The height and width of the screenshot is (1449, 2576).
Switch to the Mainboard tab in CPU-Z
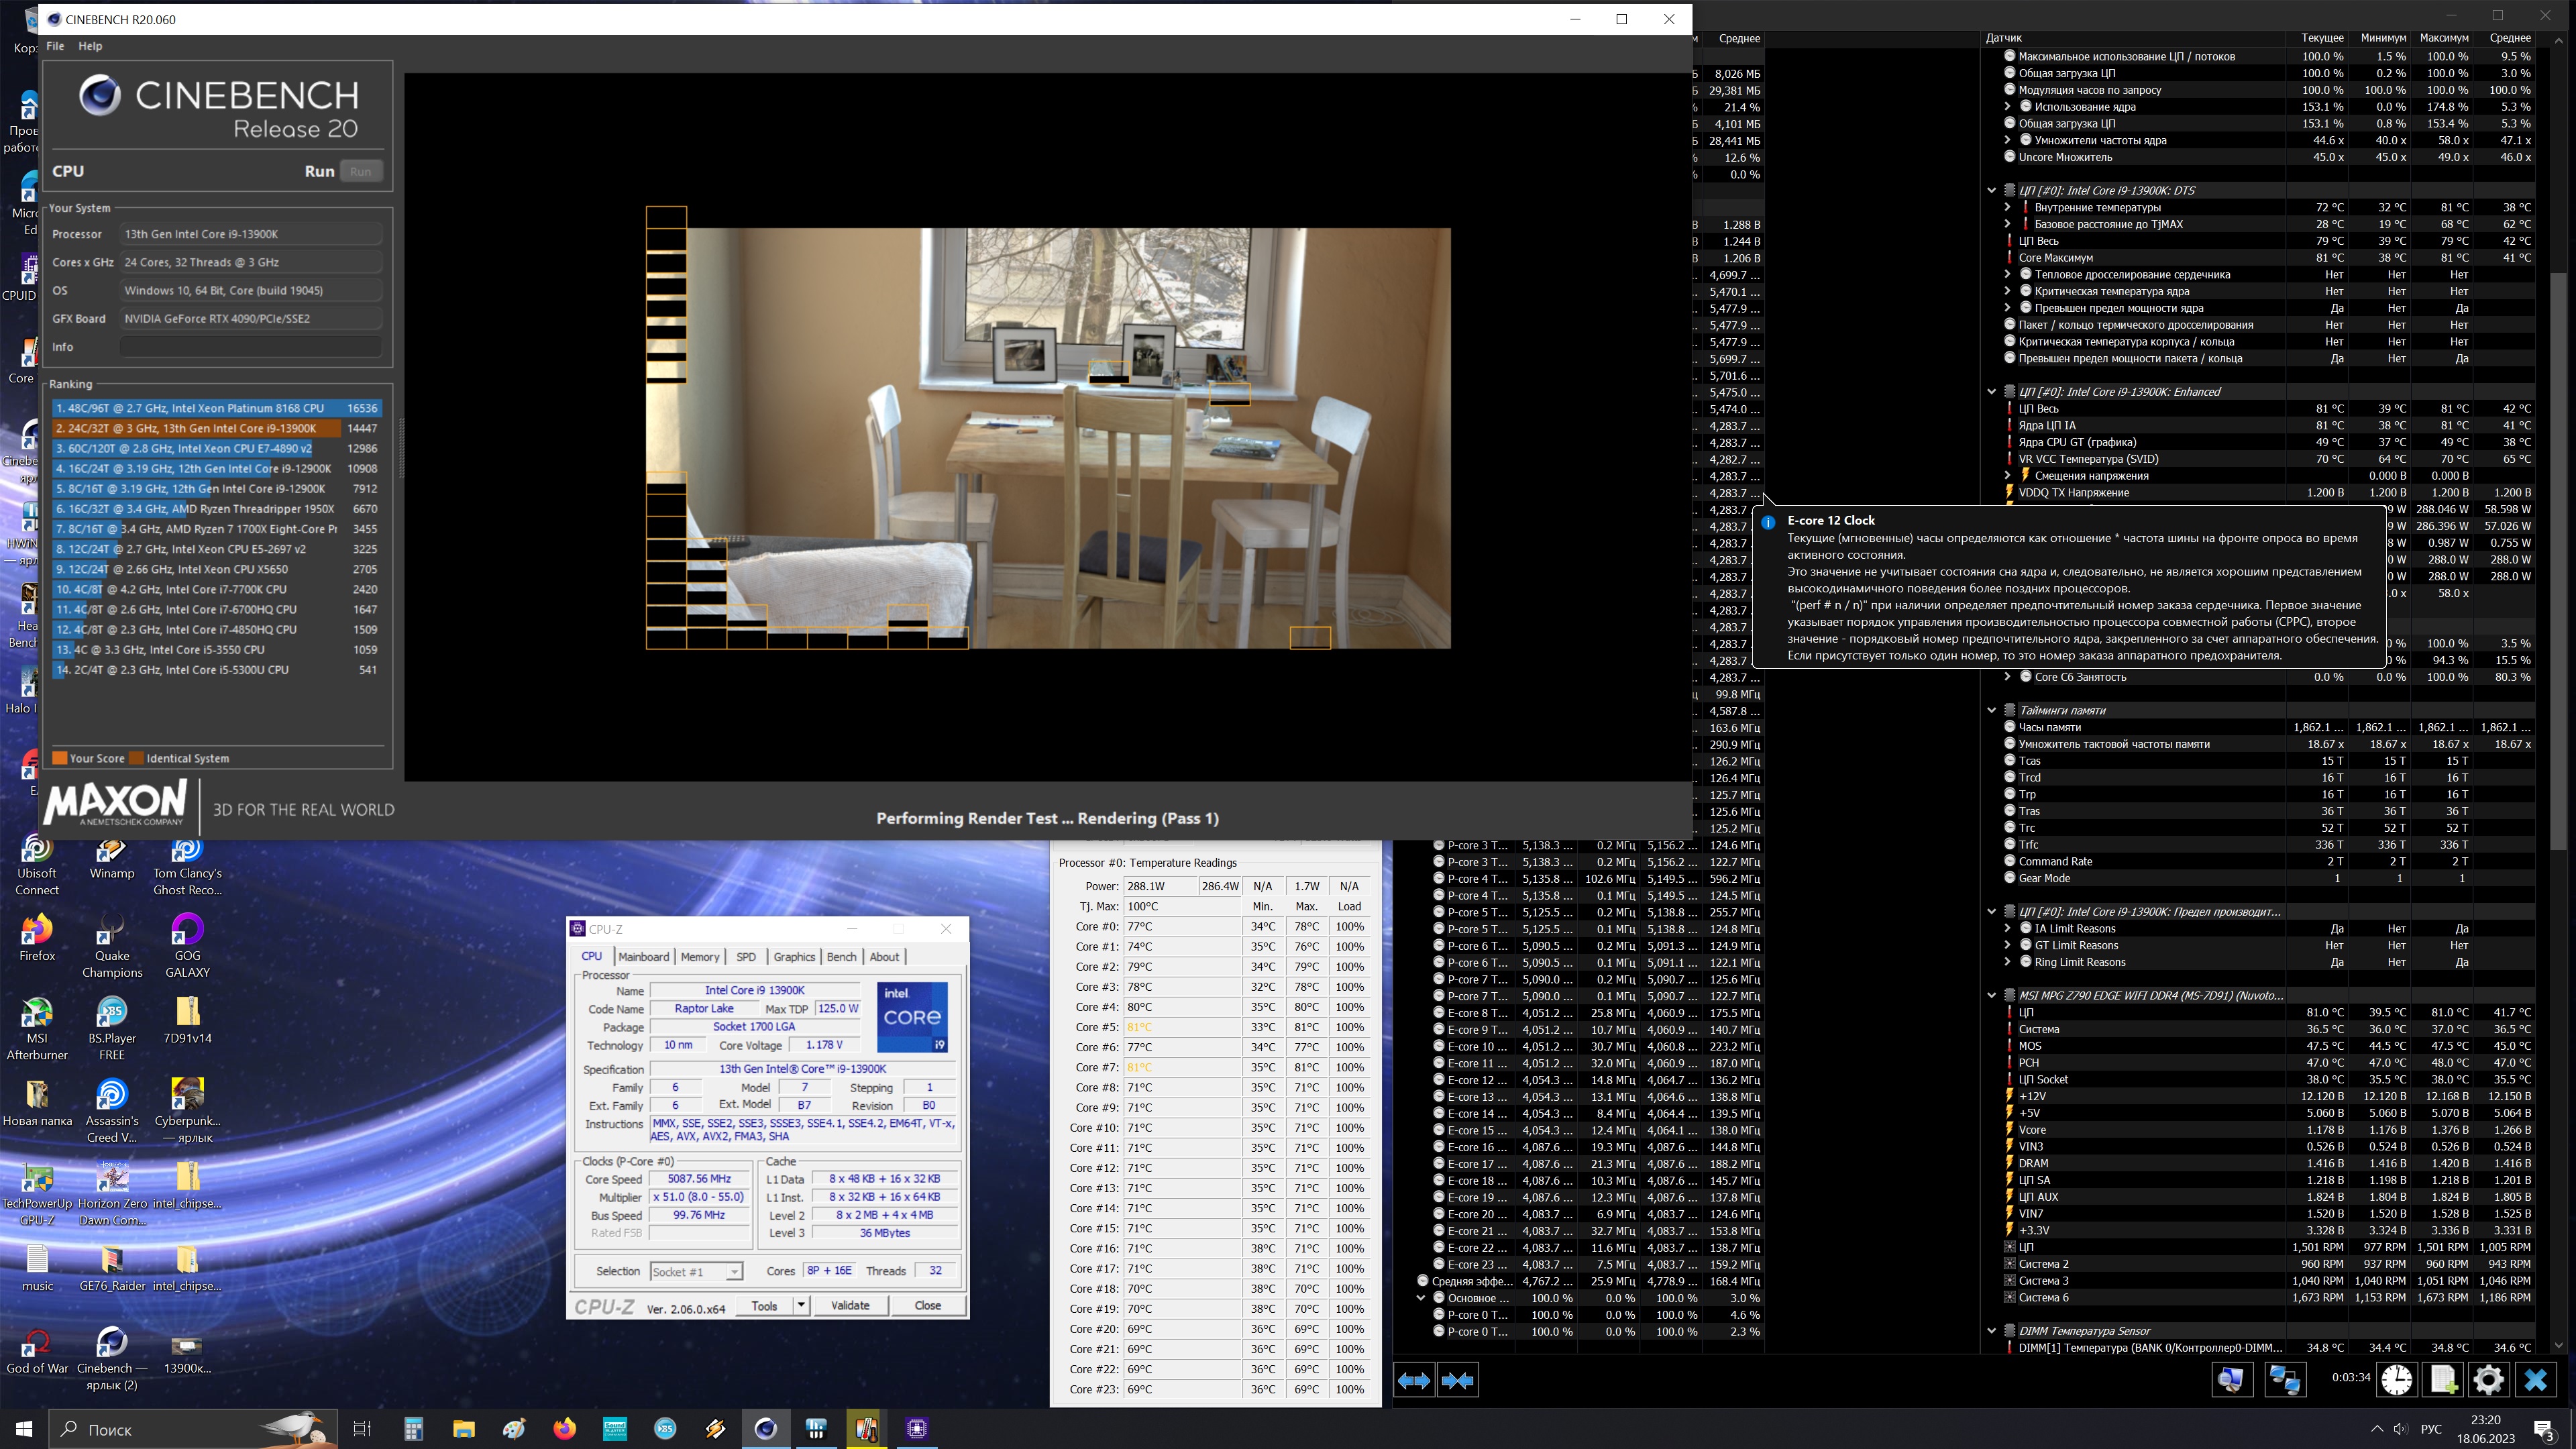click(643, 956)
